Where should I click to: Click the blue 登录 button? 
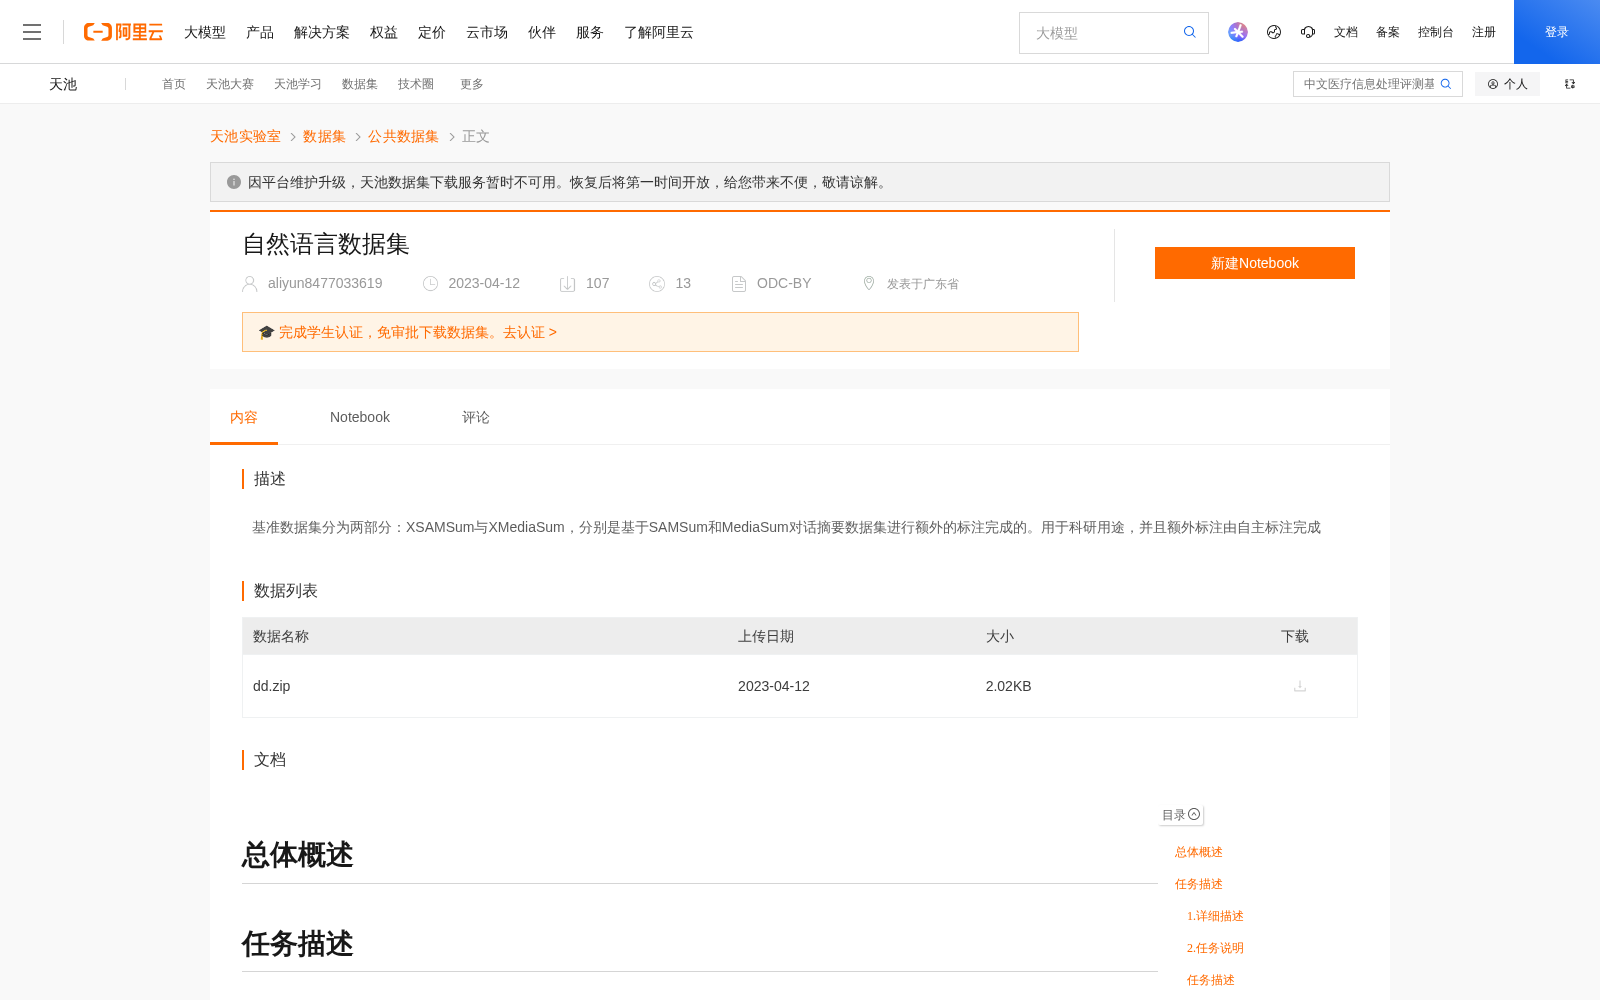[1557, 32]
